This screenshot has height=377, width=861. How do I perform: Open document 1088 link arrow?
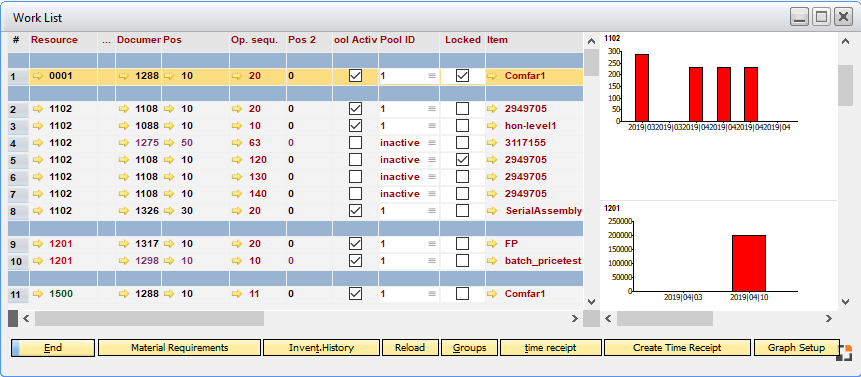(125, 126)
